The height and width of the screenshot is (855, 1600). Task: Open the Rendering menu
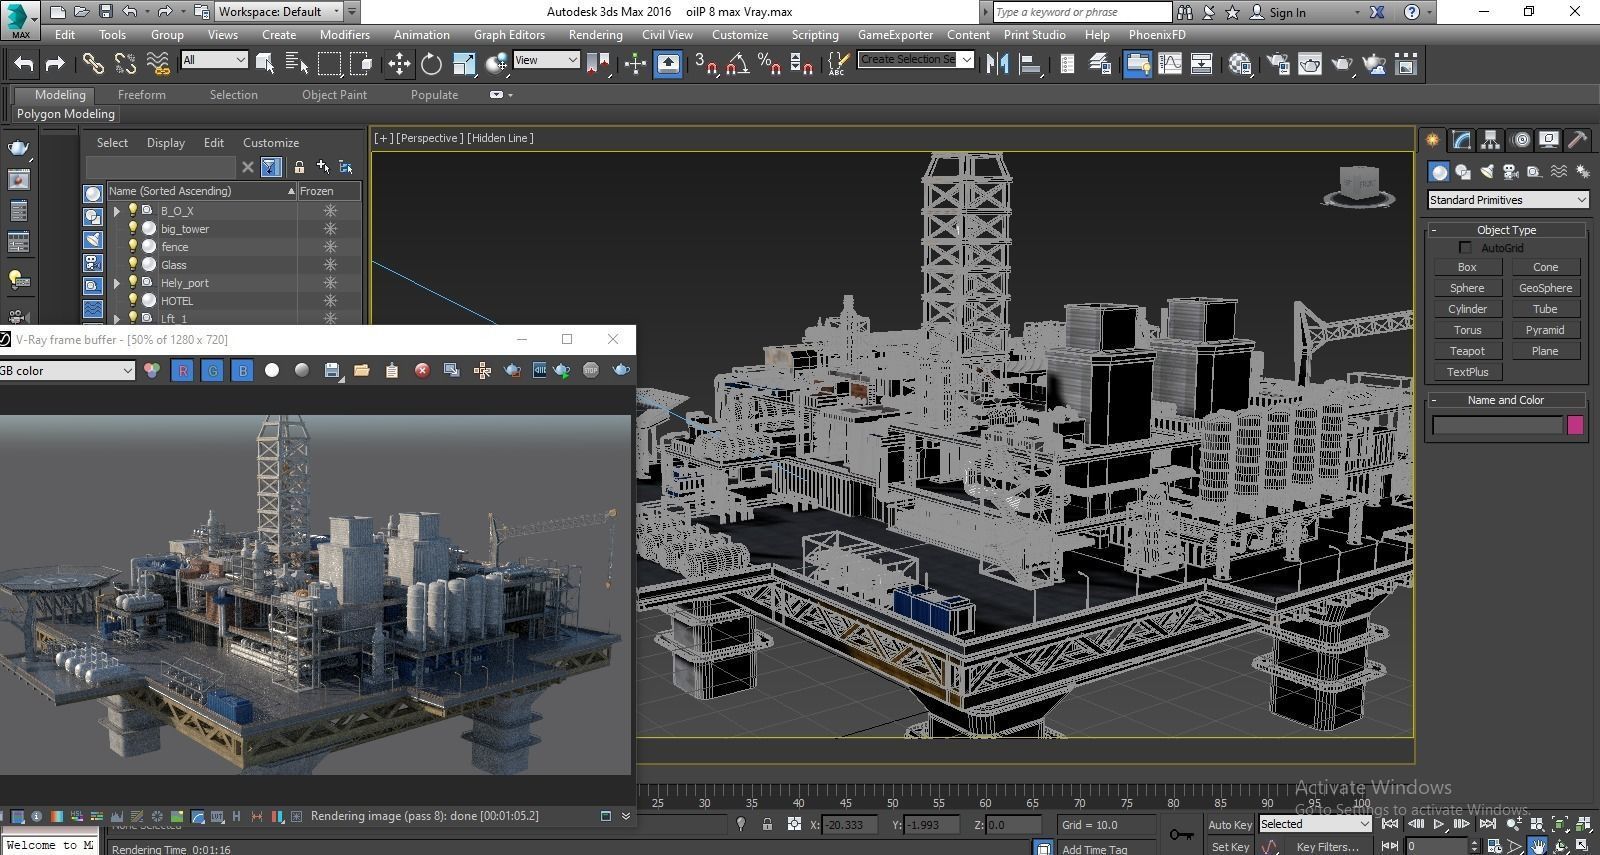click(595, 34)
